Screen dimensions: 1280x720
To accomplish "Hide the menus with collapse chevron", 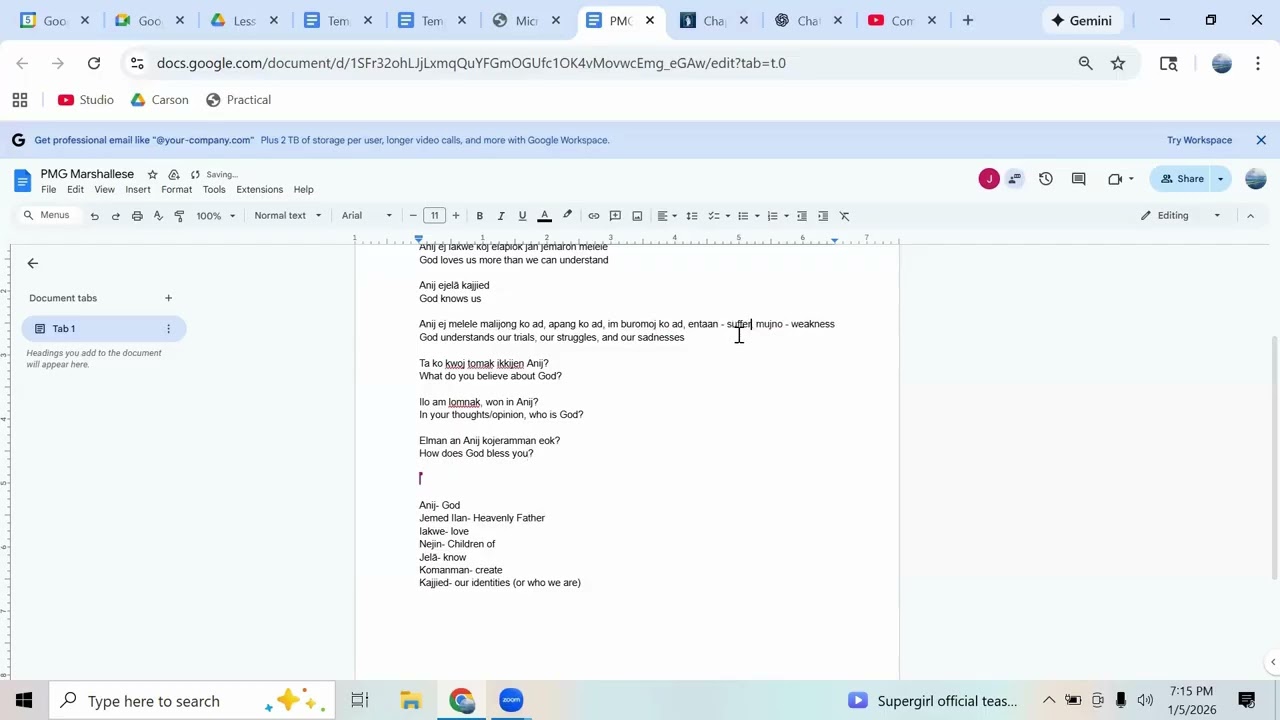I will point(1250,216).
